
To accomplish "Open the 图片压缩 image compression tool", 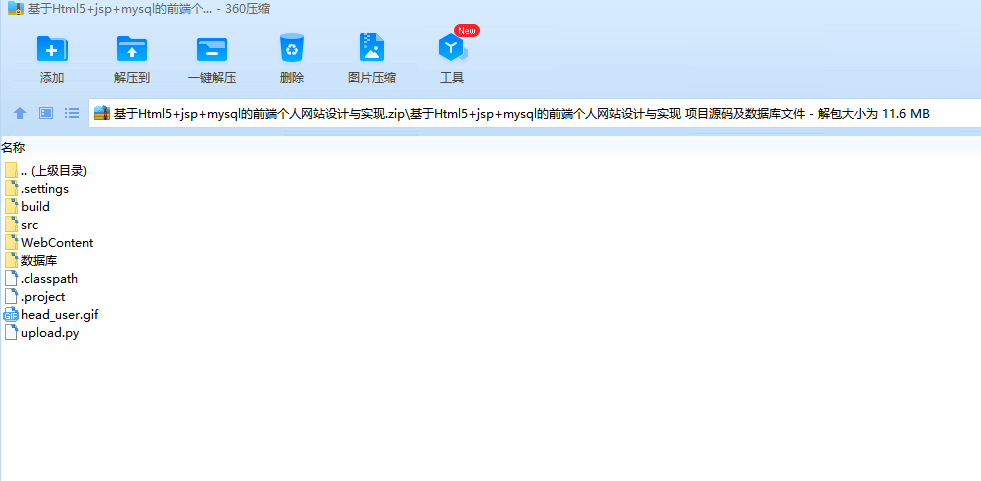I will [372, 48].
